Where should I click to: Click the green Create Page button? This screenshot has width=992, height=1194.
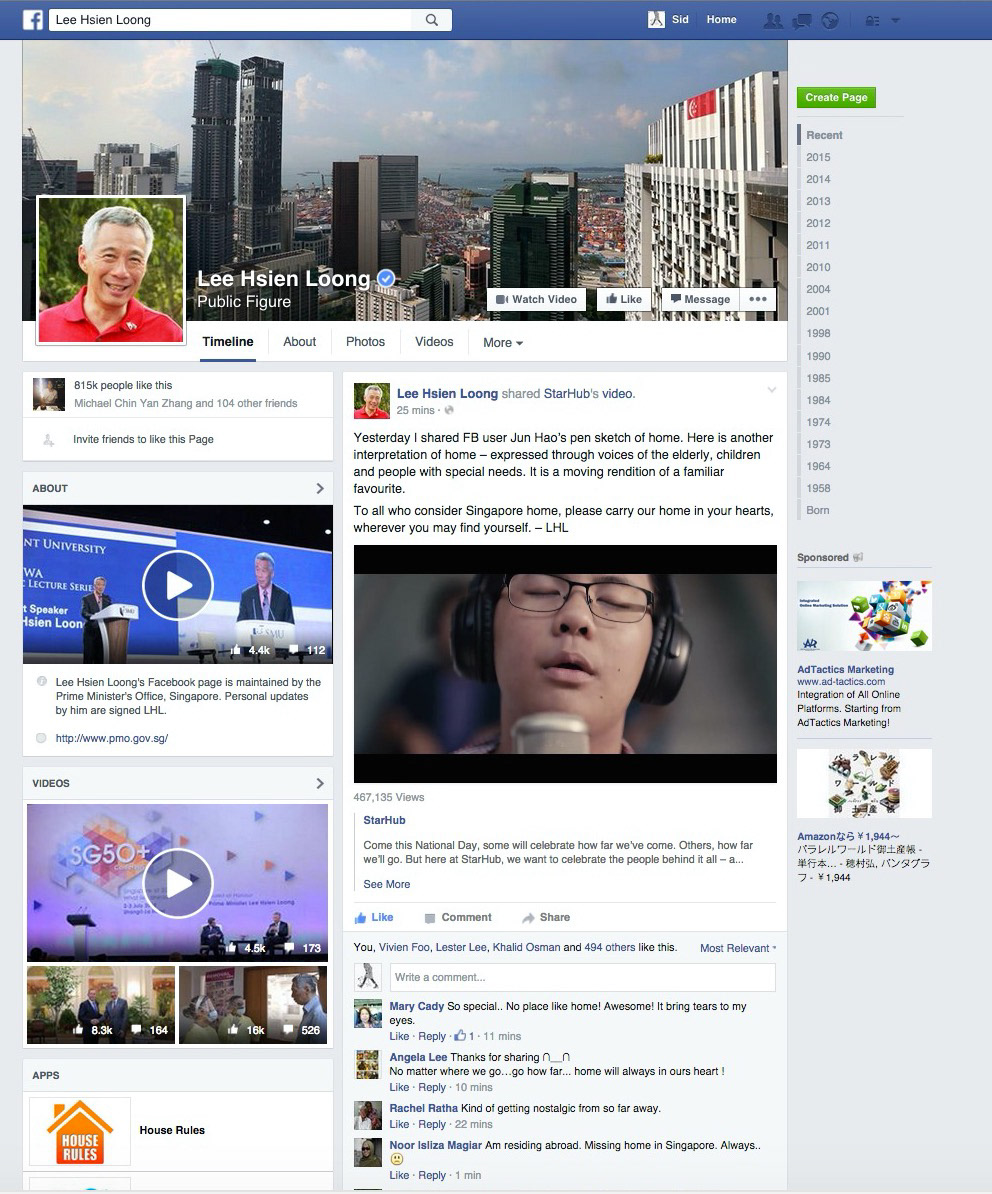[836, 97]
